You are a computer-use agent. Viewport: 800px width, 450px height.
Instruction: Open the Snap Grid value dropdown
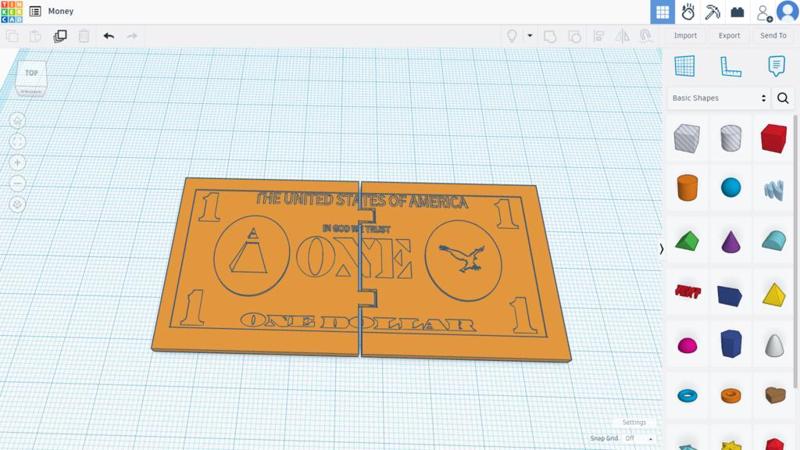click(639, 438)
